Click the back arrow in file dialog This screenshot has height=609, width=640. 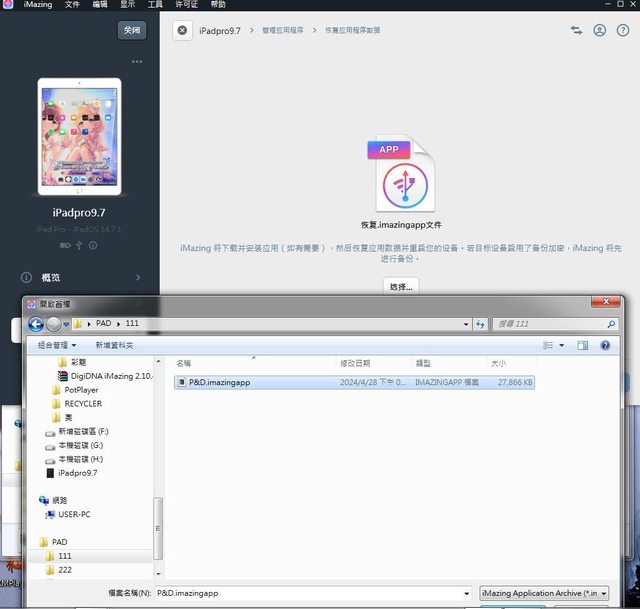tap(37, 324)
